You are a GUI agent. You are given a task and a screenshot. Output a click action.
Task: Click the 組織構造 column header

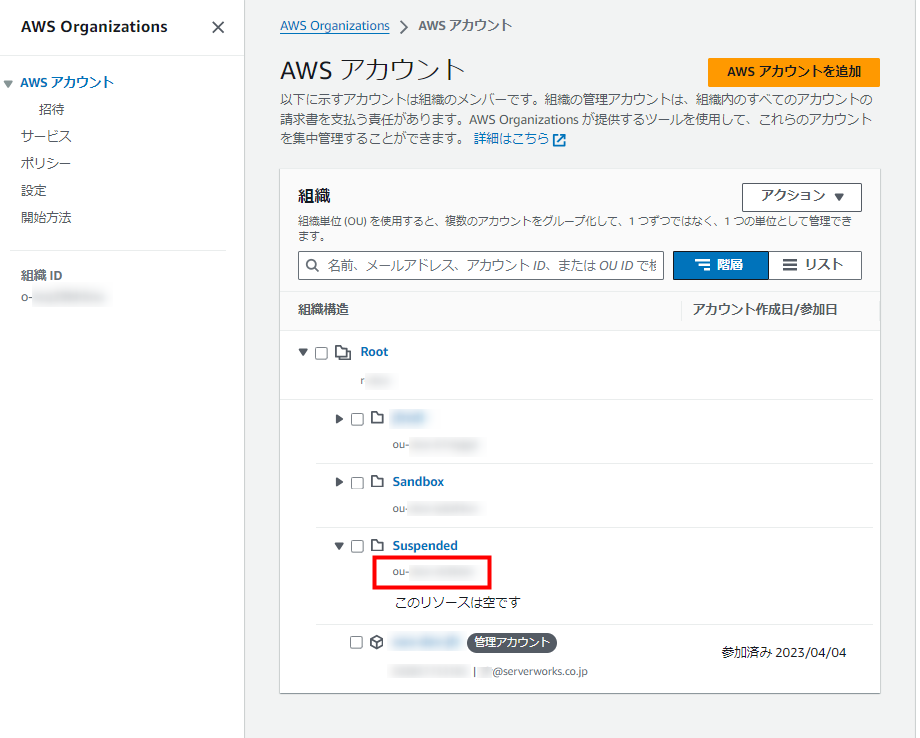[323, 310]
